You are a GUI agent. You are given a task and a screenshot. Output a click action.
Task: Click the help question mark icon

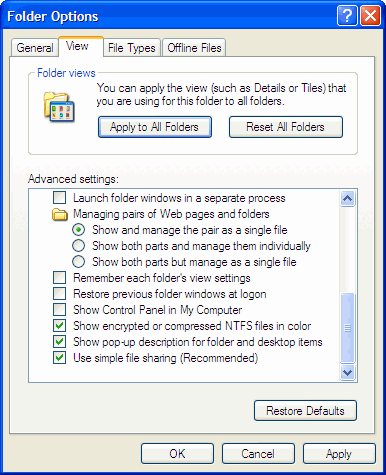pyautogui.click(x=347, y=15)
